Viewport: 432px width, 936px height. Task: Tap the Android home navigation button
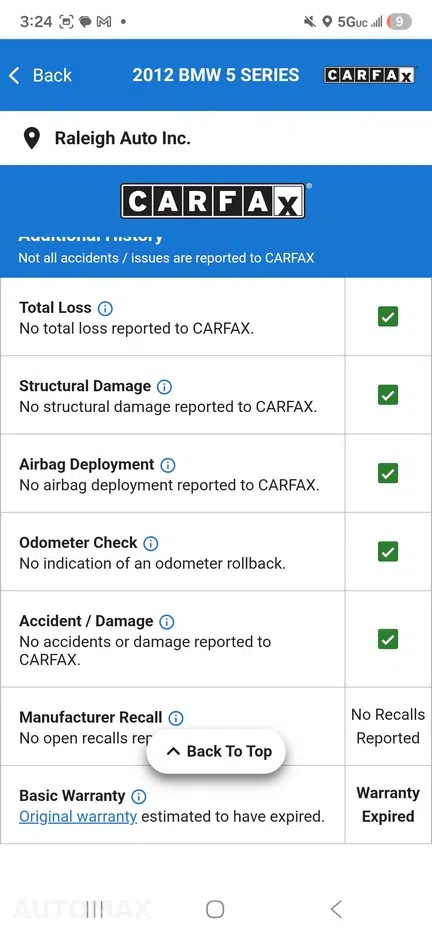[x=215, y=909]
